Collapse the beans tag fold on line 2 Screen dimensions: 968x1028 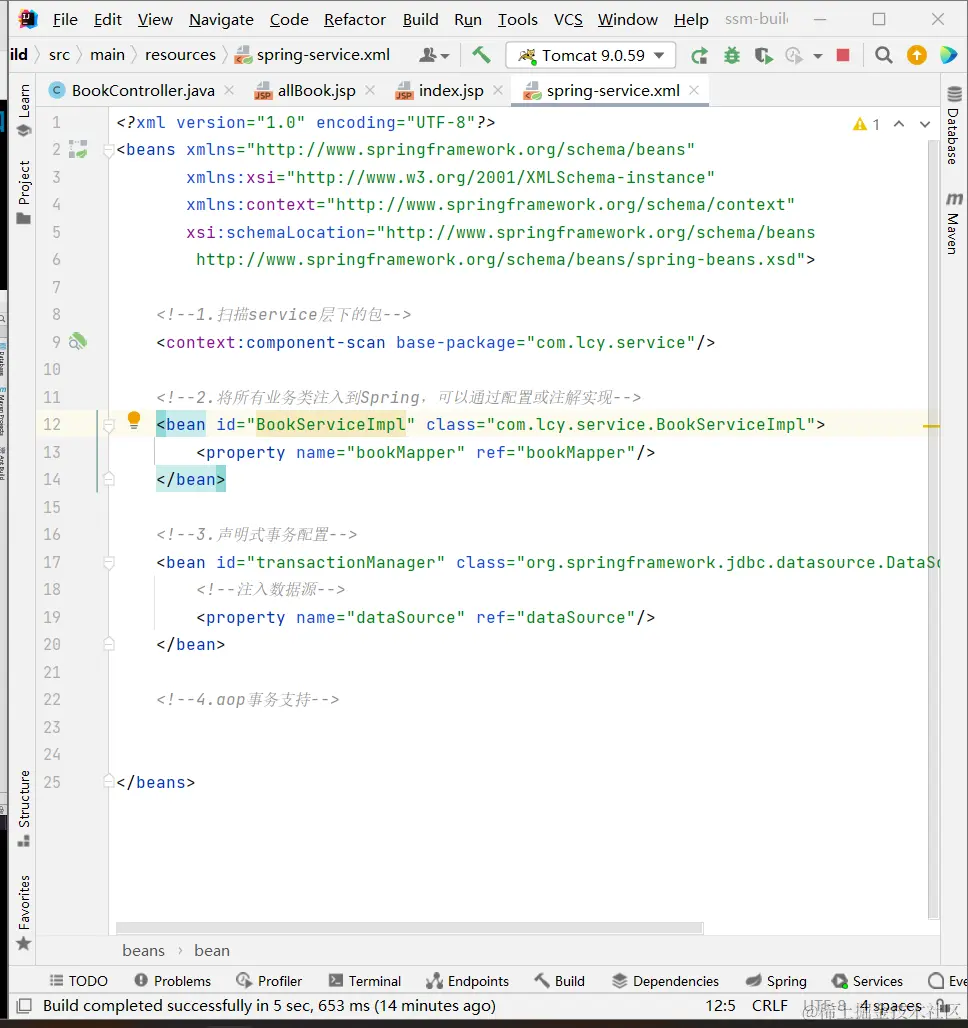point(109,151)
